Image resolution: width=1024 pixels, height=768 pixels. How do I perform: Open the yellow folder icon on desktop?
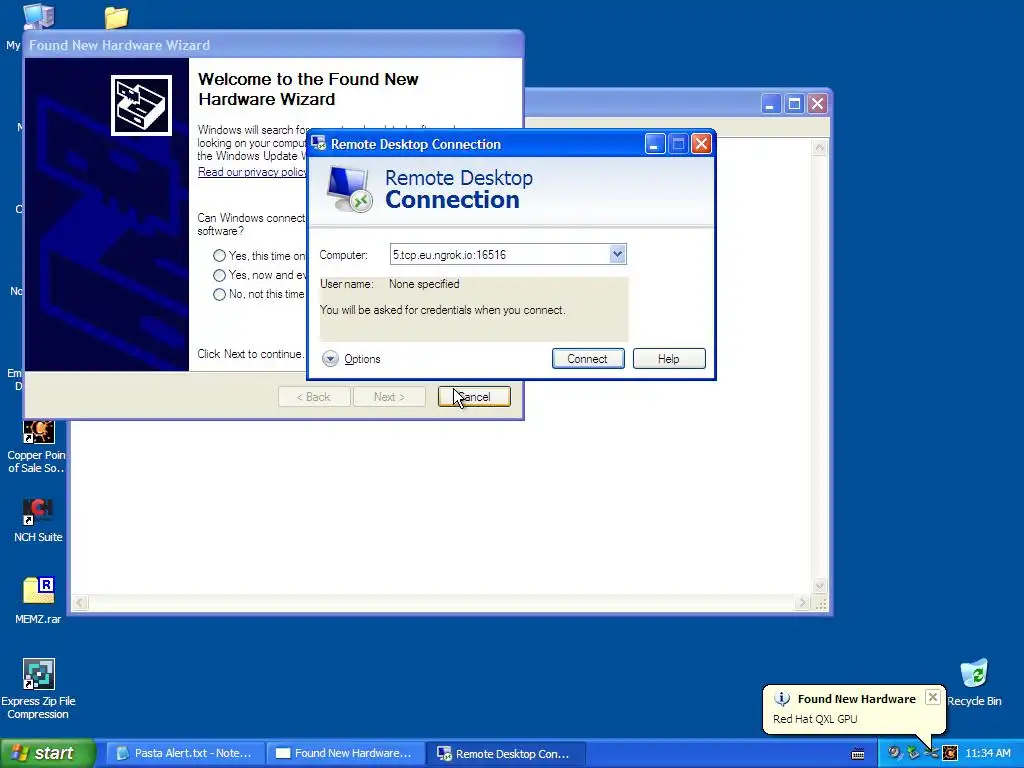(x=116, y=18)
